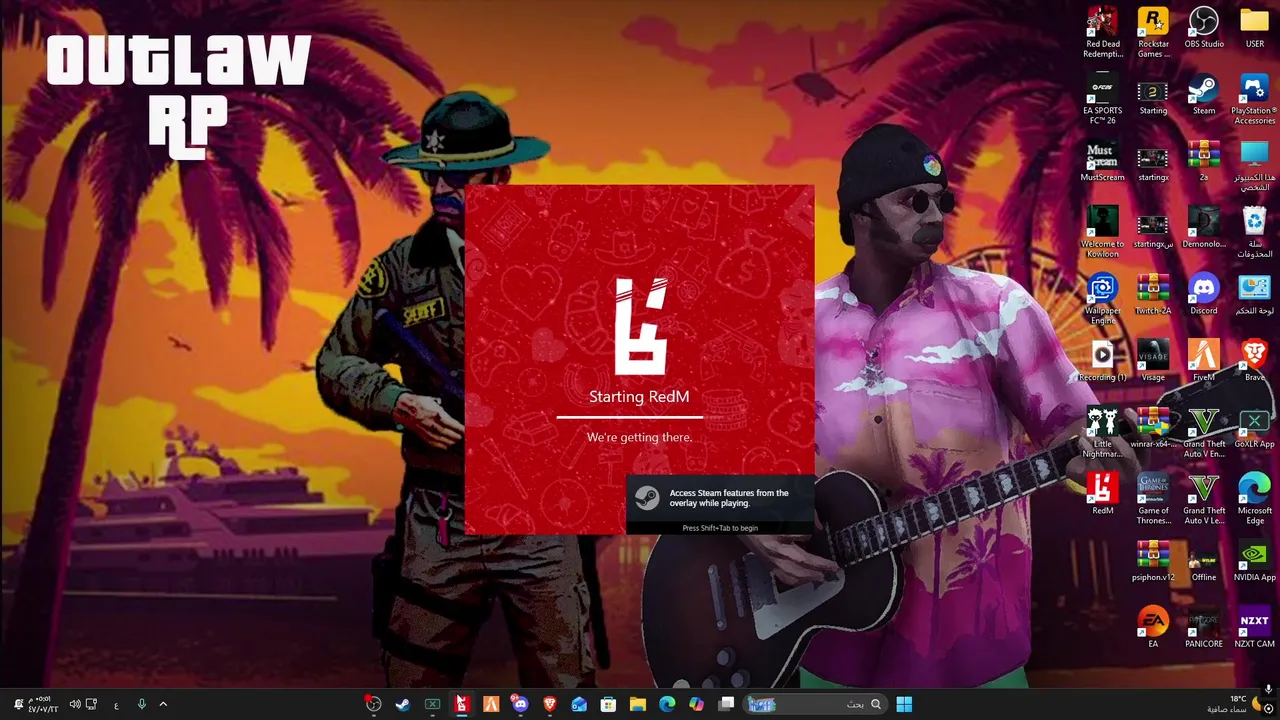Select the 'Starting' video file on the desktop

coord(1153,95)
